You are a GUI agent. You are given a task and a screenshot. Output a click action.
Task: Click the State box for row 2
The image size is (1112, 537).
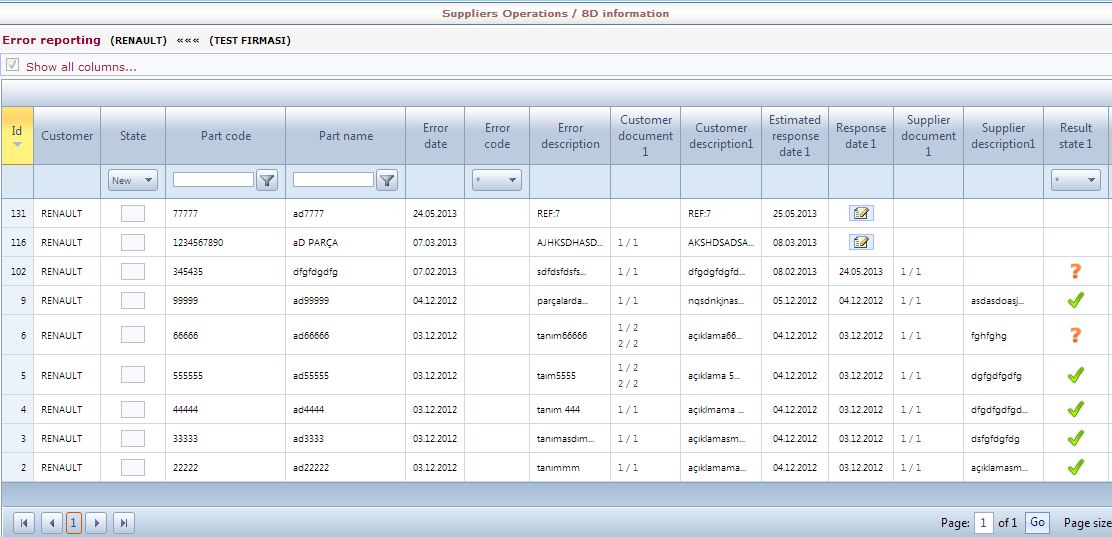pos(133,467)
